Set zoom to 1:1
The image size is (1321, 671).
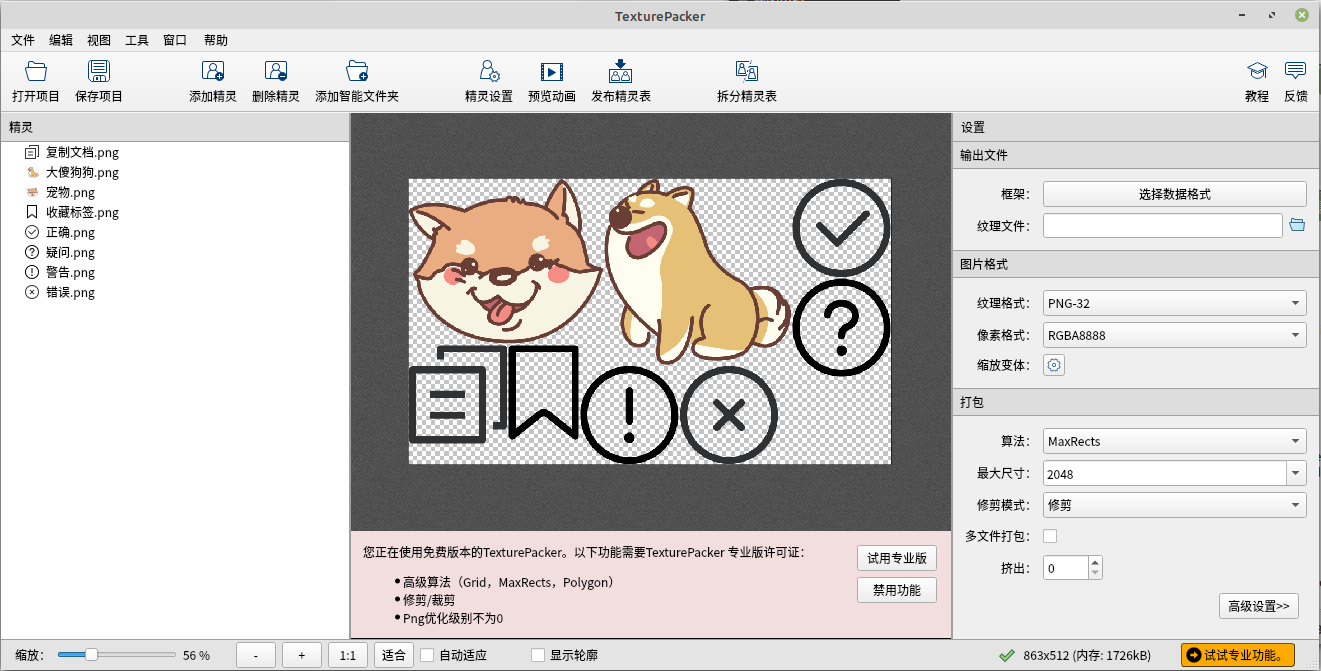coord(347,655)
